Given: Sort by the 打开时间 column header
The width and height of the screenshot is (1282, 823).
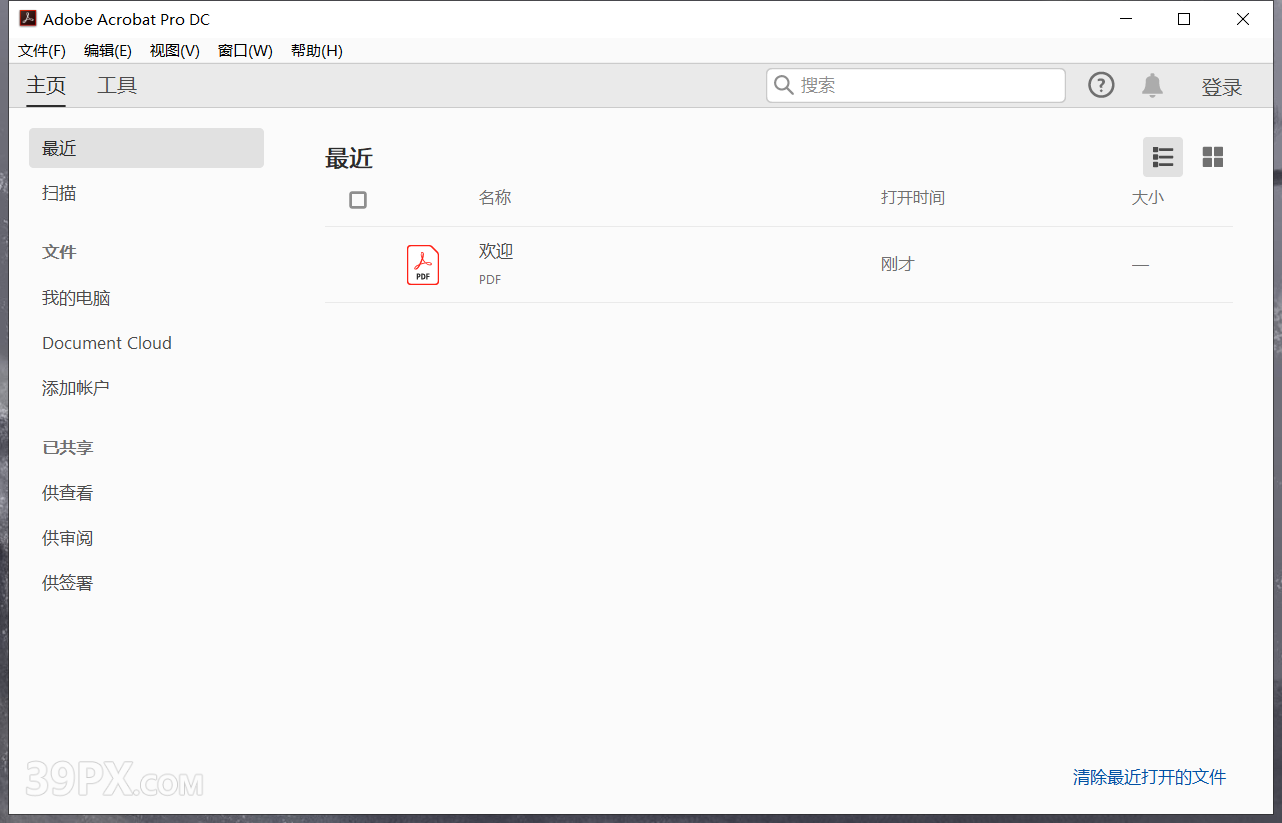Looking at the screenshot, I should pos(913,198).
